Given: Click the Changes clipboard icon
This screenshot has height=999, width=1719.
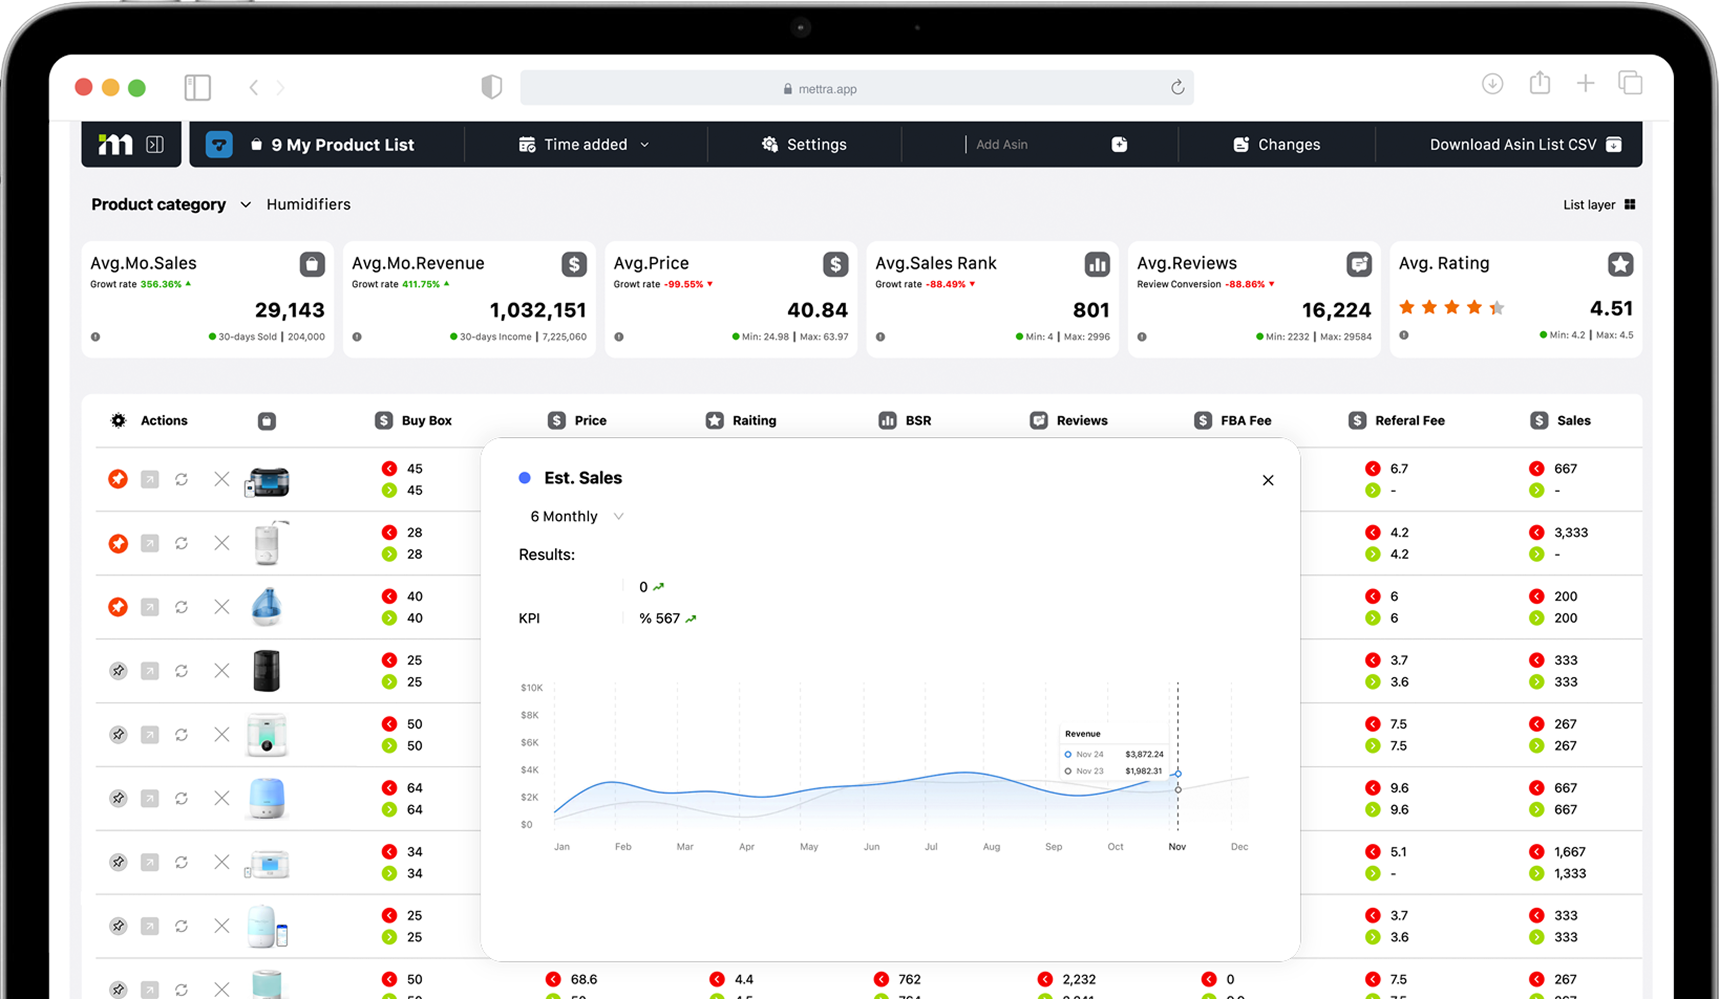Looking at the screenshot, I should [x=1242, y=144].
